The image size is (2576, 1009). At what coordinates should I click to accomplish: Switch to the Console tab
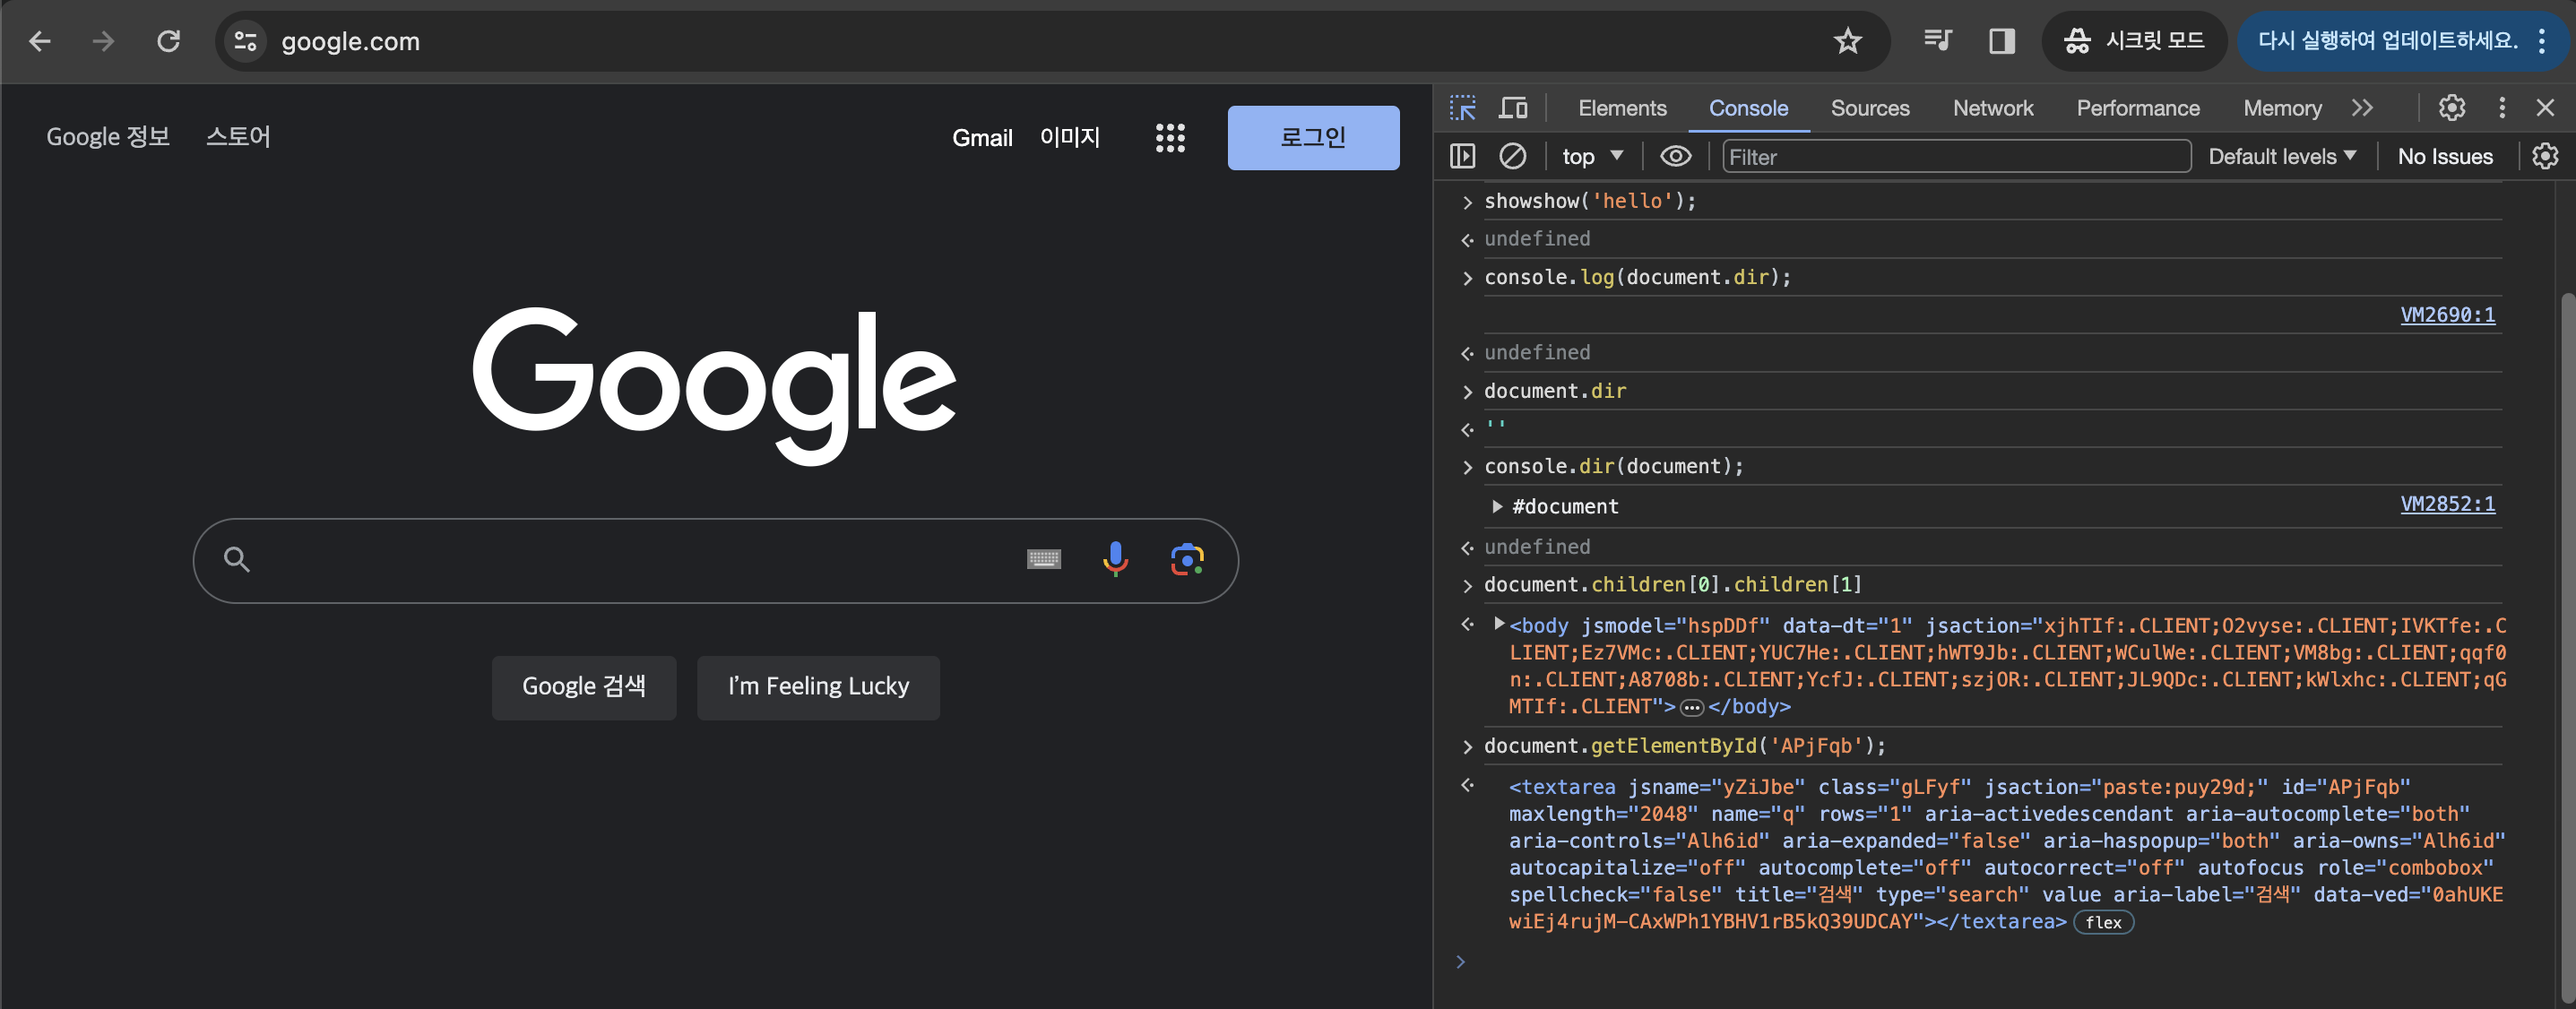(1748, 108)
